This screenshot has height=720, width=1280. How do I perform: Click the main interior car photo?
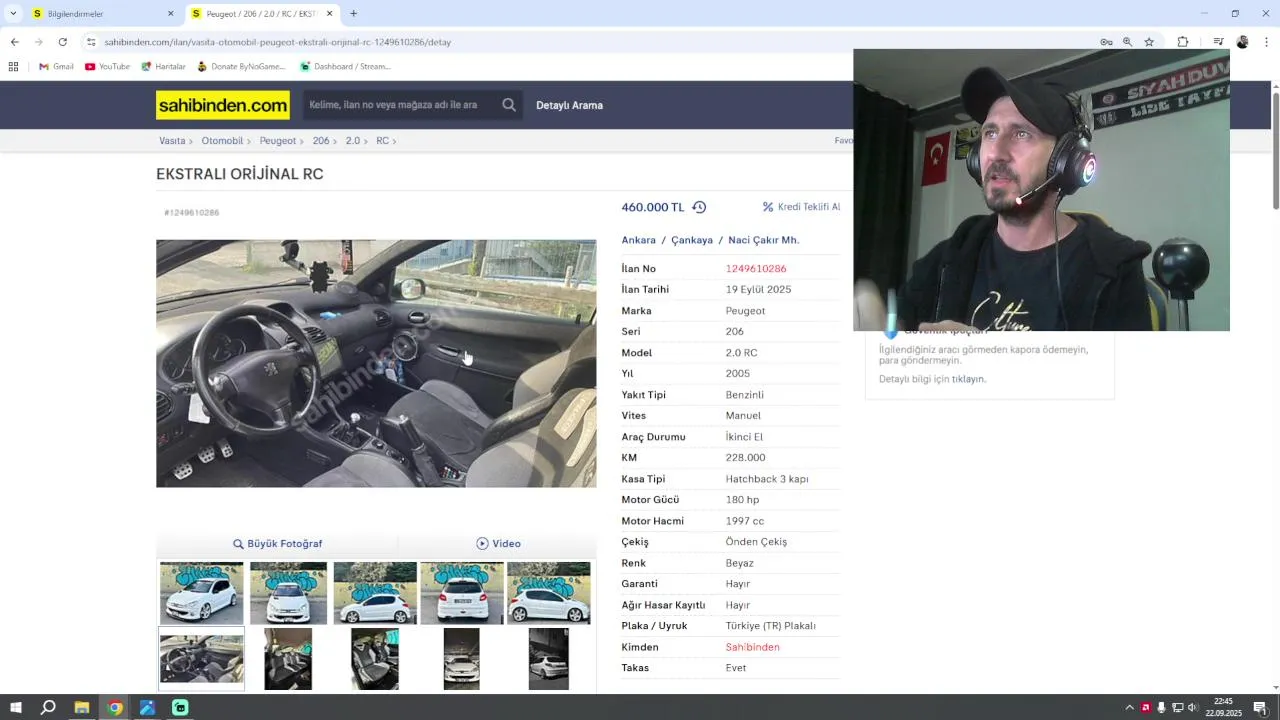pos(376,364)
